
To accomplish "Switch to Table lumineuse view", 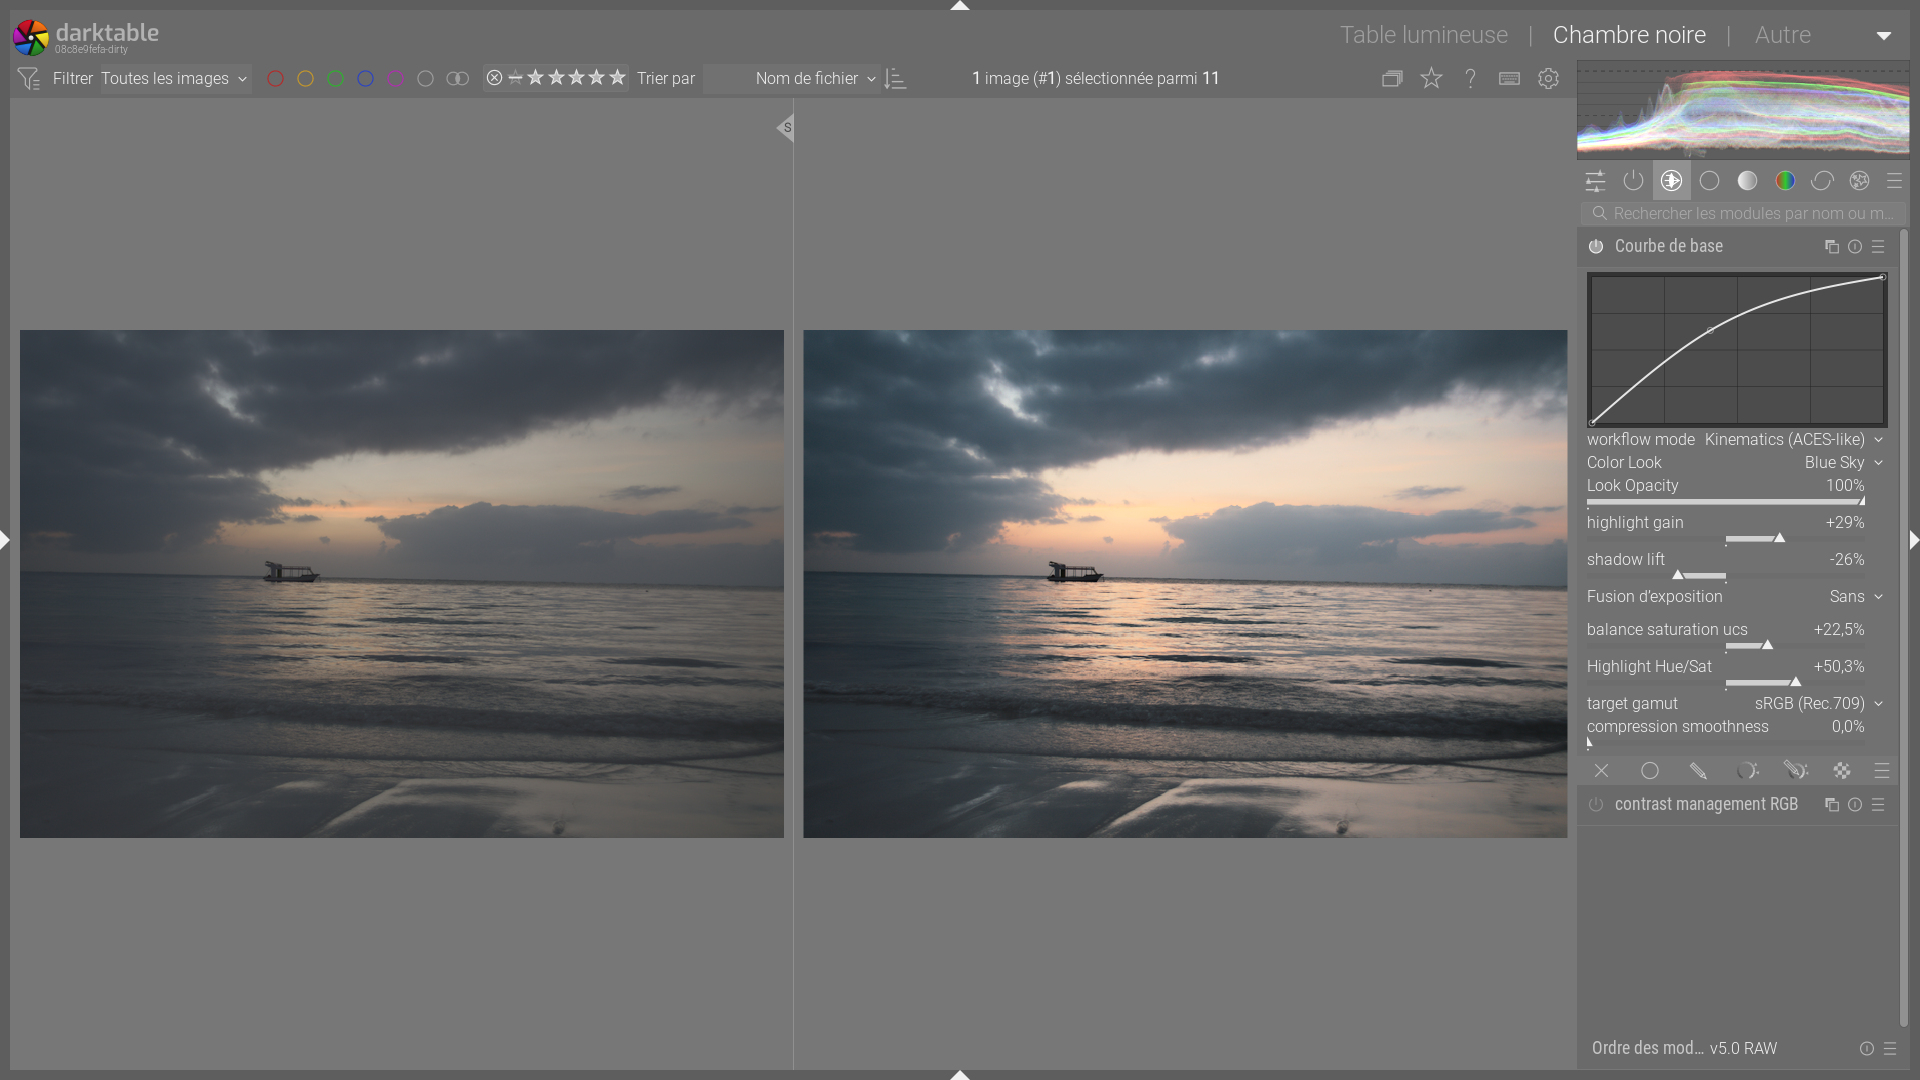I will (x=1423, y=35).
